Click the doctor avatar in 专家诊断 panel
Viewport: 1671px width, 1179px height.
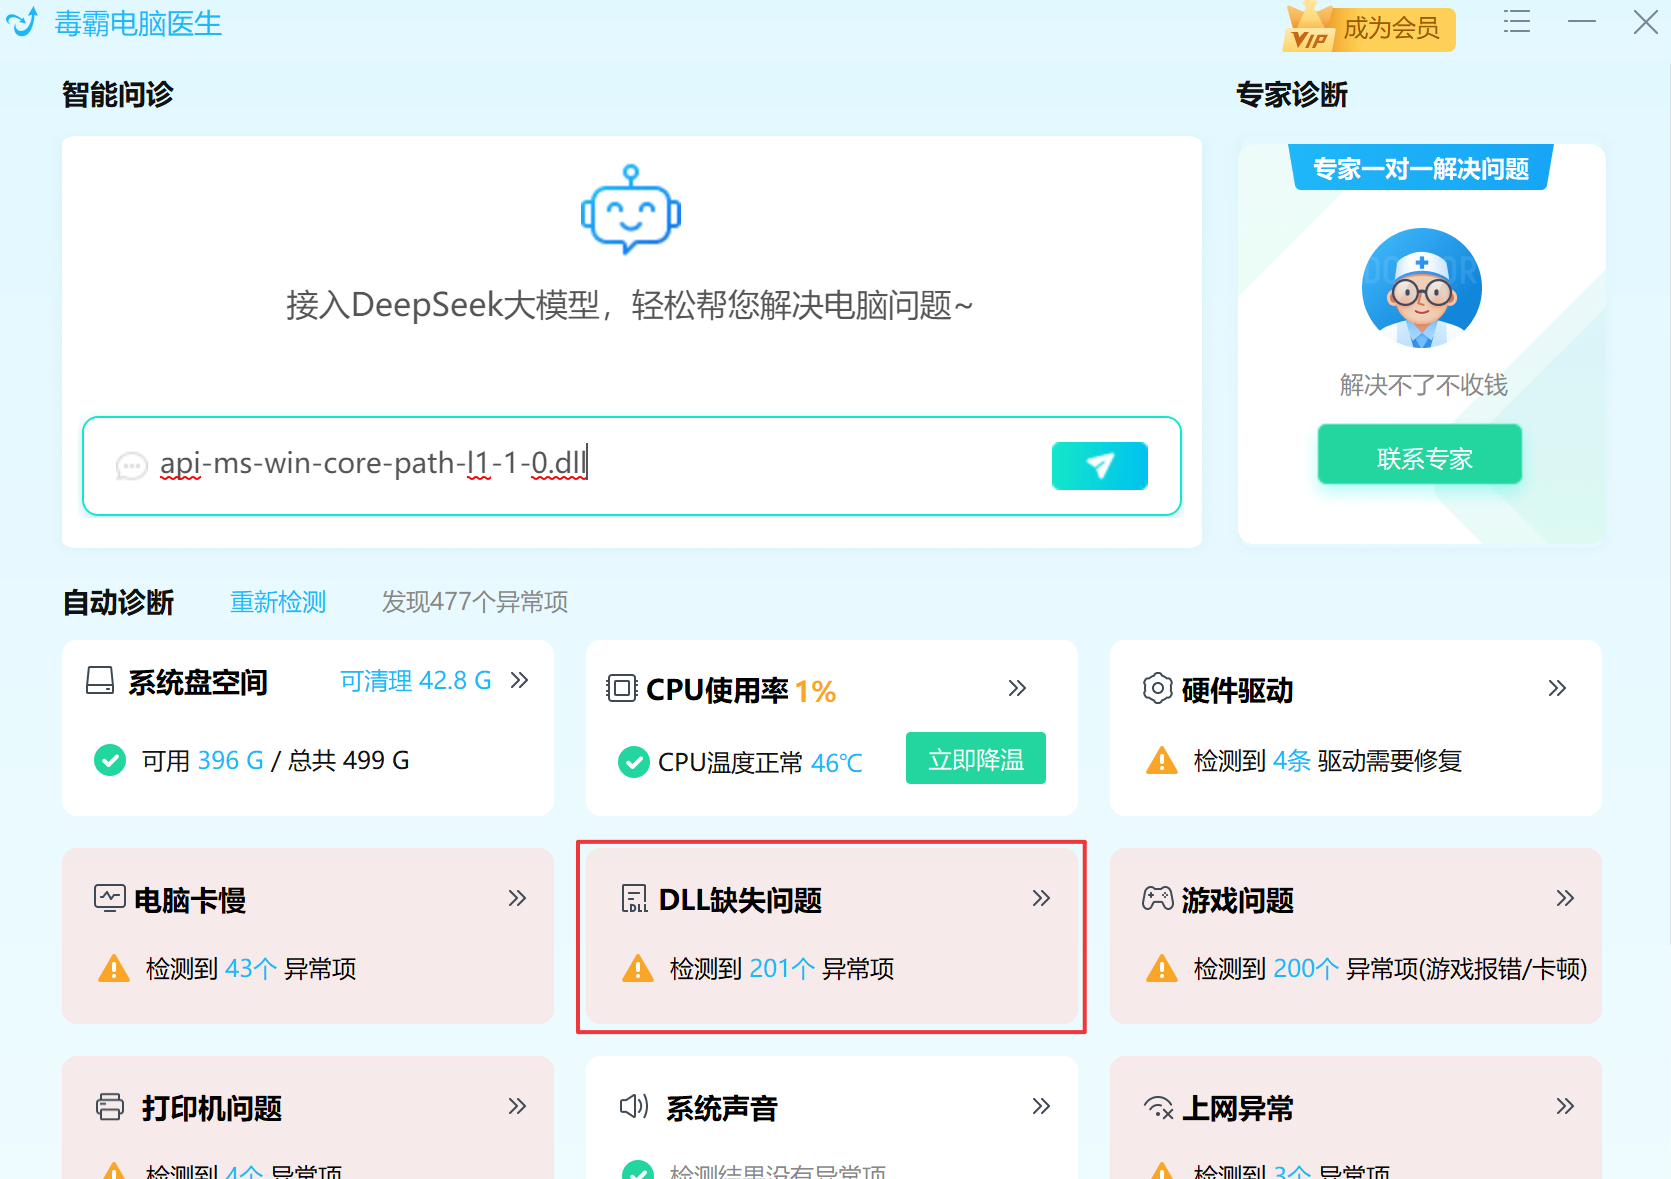1421,287
